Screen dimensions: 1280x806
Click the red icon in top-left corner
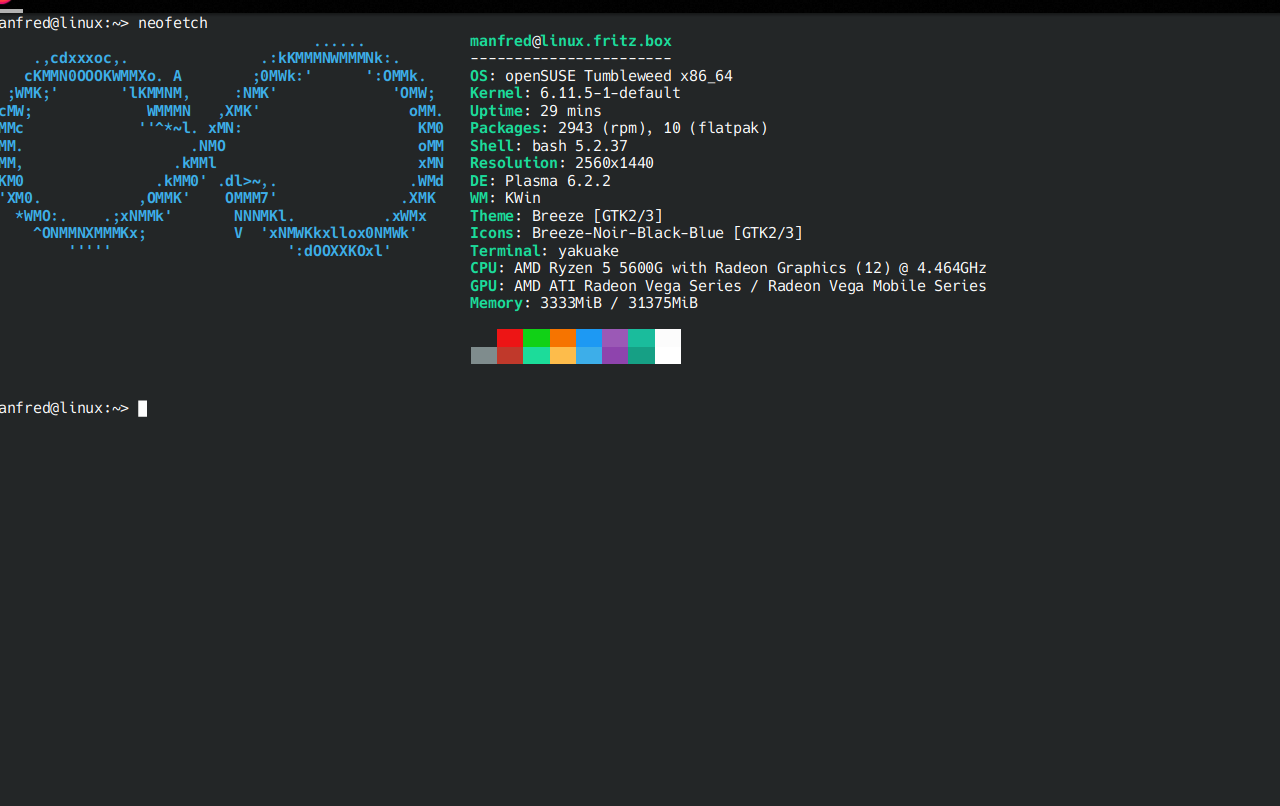4,4
